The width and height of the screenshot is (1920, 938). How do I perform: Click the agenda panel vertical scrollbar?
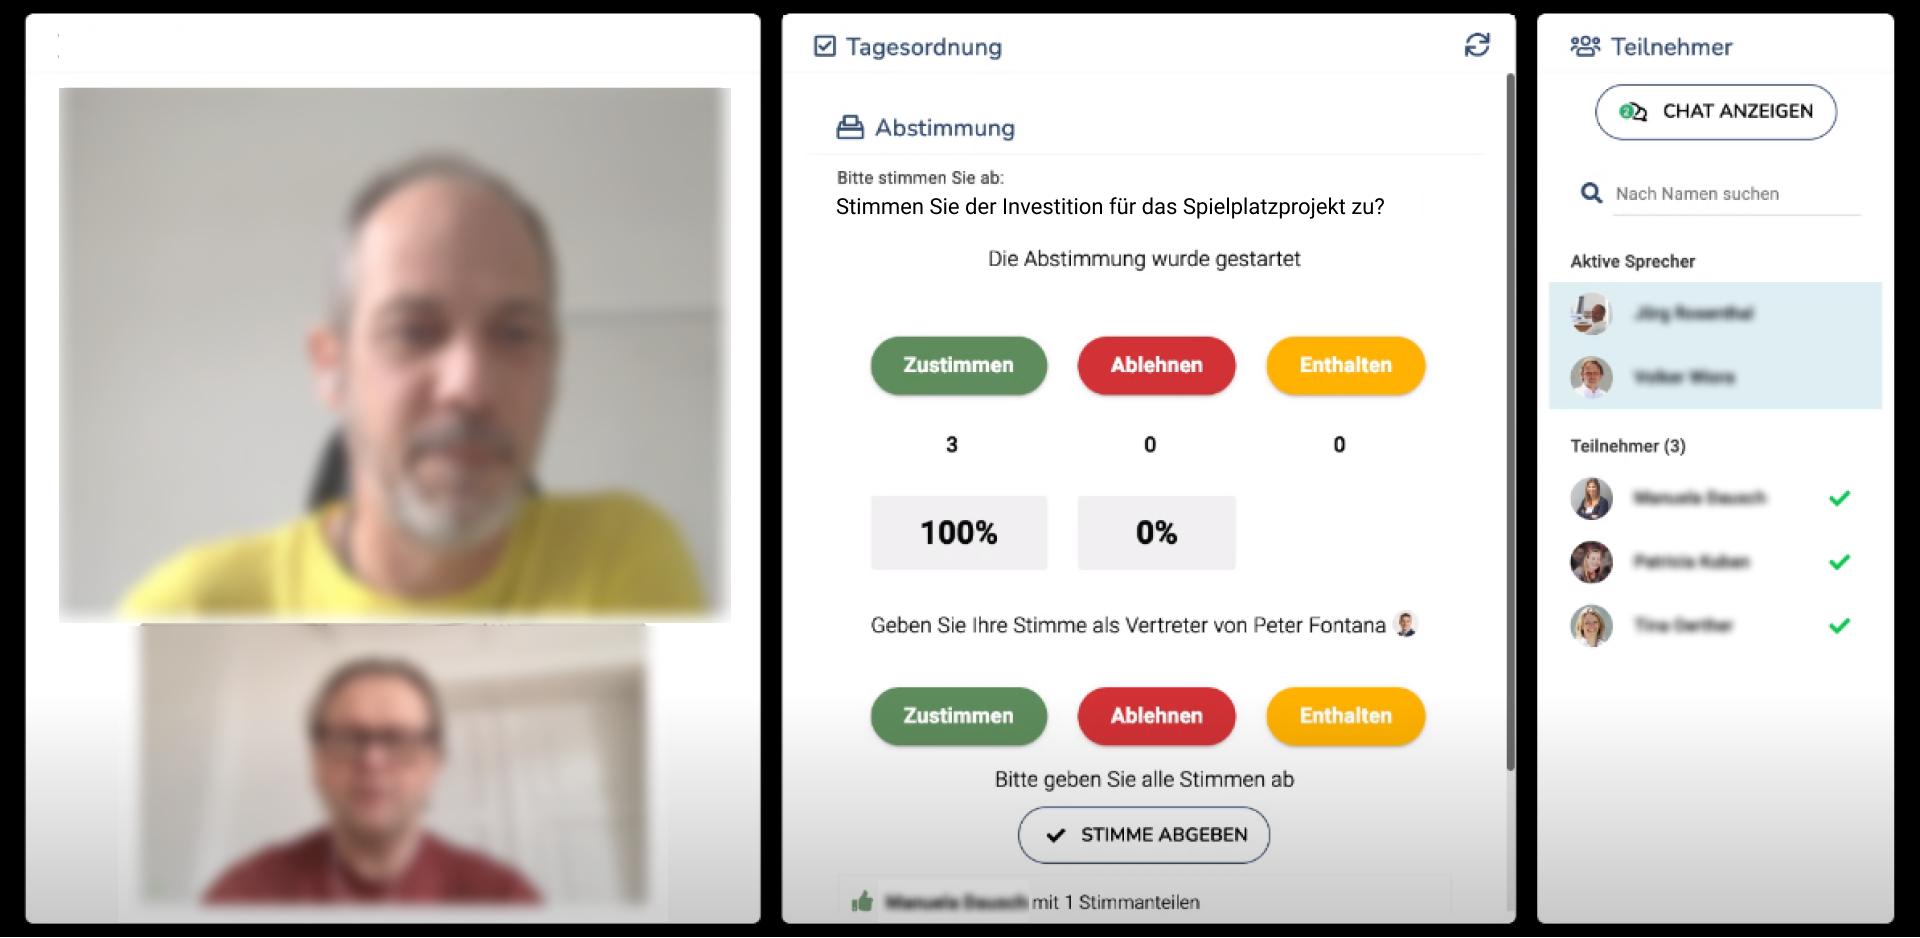pos(1510,420)
